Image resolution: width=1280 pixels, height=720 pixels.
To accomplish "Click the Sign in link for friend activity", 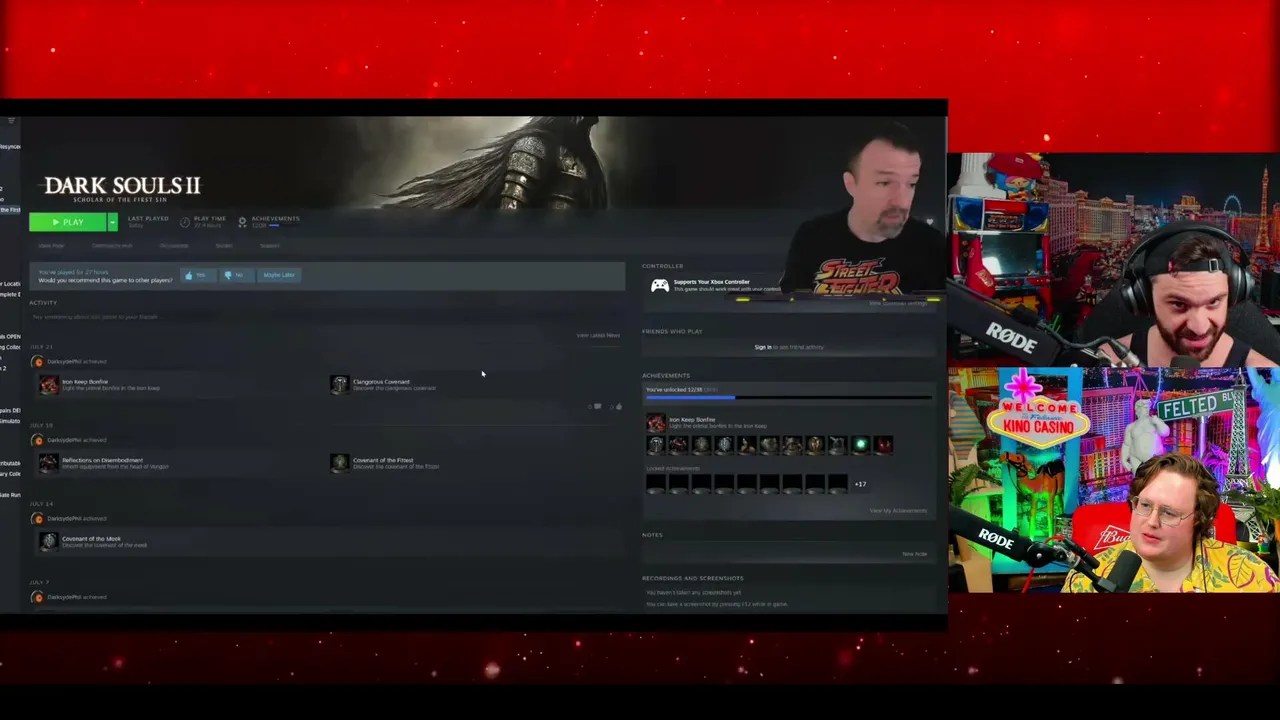I will 763,347.
